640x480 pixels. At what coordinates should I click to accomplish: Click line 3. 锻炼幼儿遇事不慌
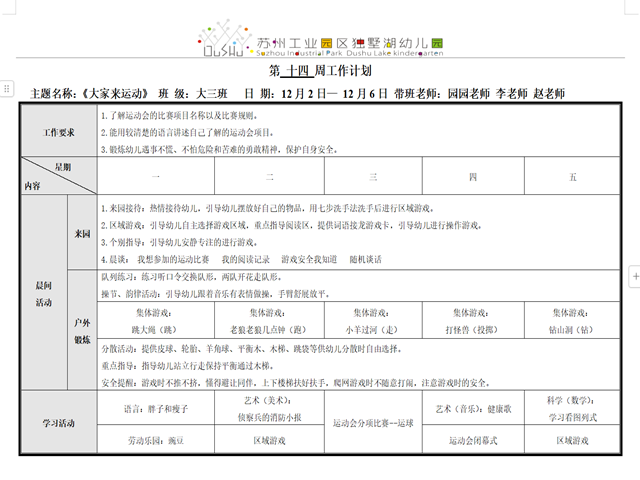(x=220, y=150)
